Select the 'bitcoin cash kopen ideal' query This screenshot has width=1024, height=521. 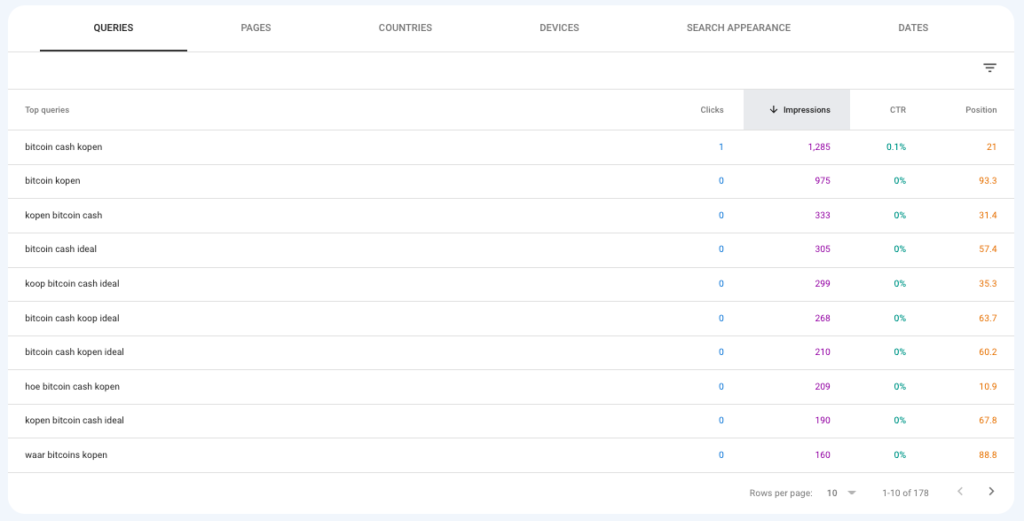[74, 352]
